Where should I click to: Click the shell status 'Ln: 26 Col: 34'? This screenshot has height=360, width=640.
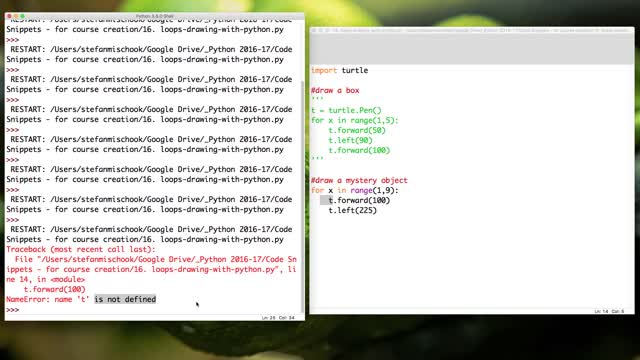(x=278, y=318)
